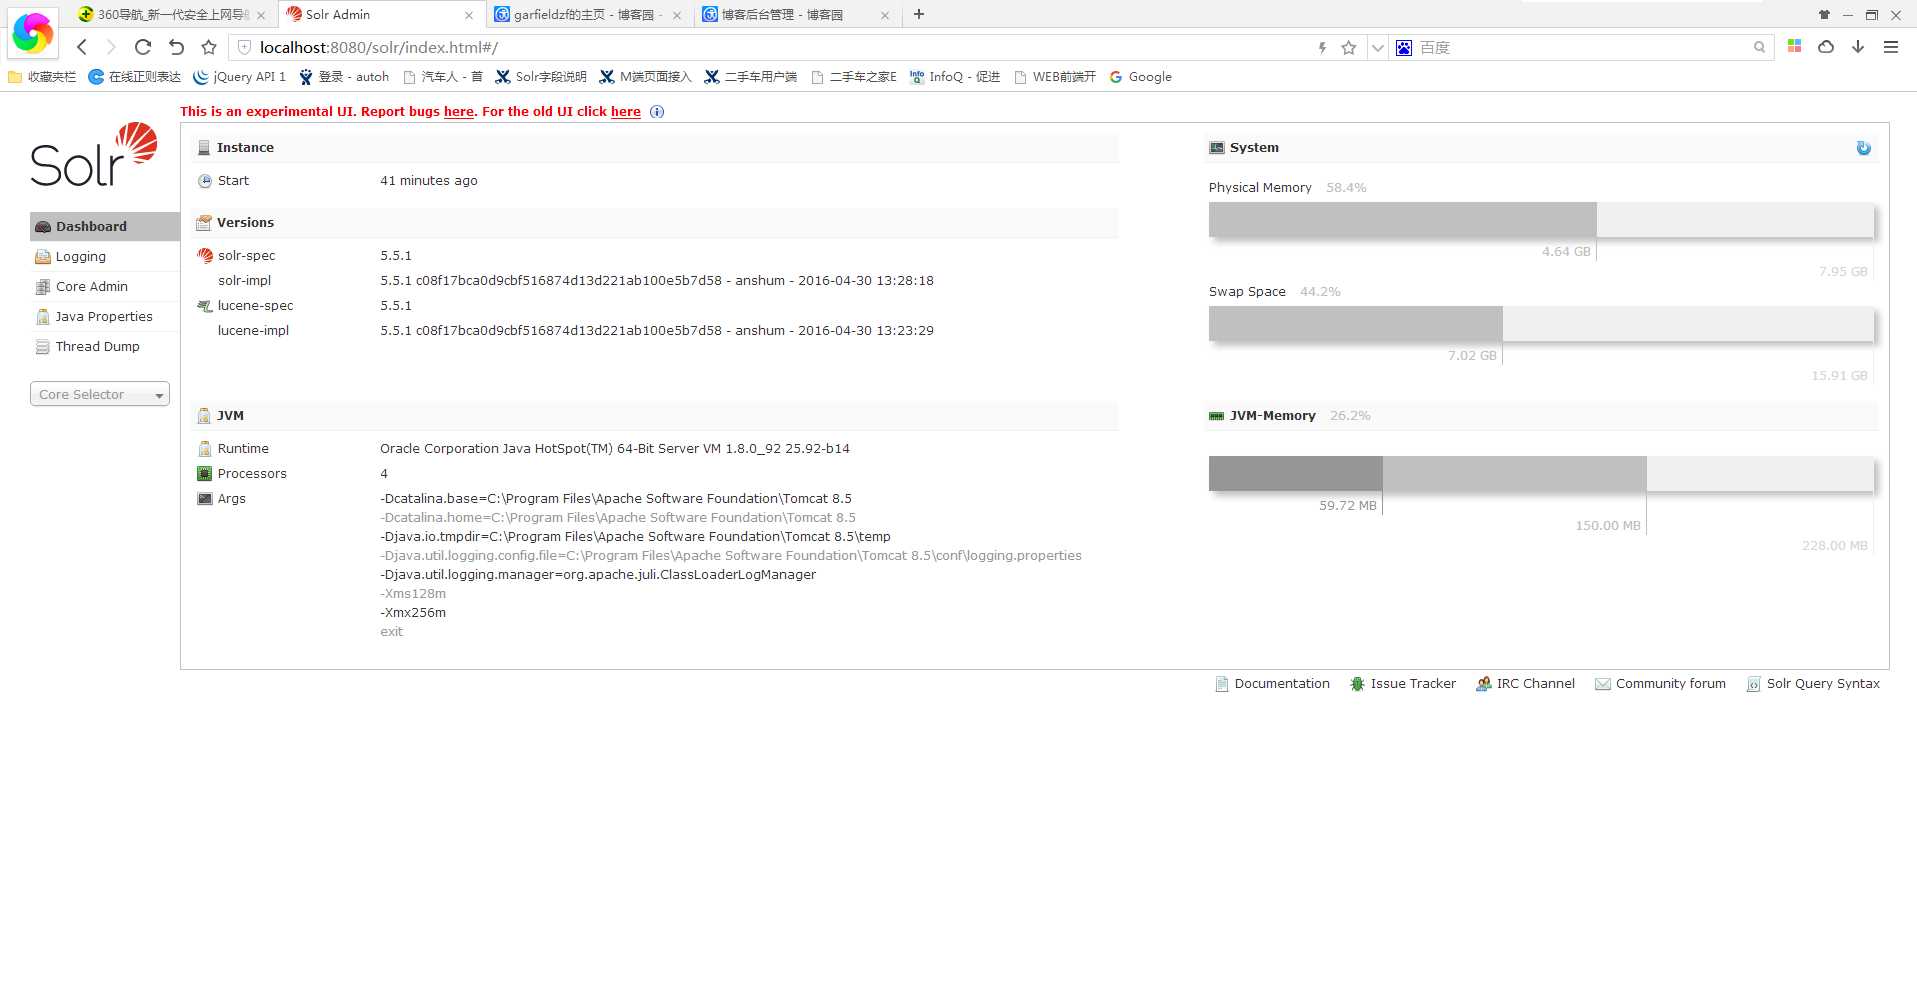
Task: Click the colorful extensions grid icon
Action: tap(1795, 46)
